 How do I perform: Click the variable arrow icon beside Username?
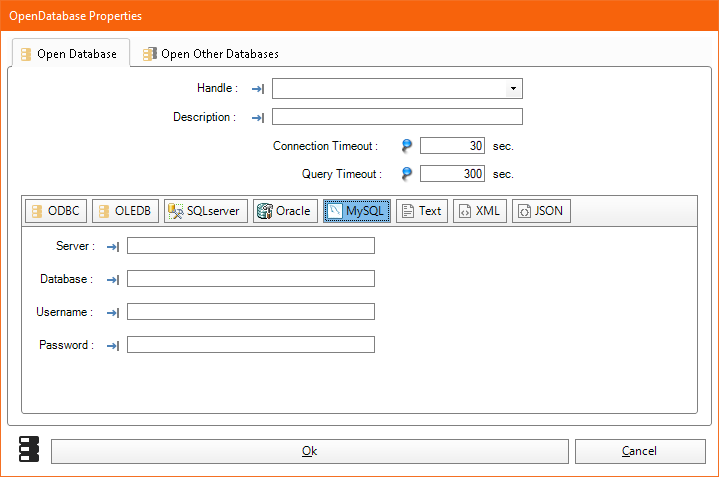coord(113,313)
